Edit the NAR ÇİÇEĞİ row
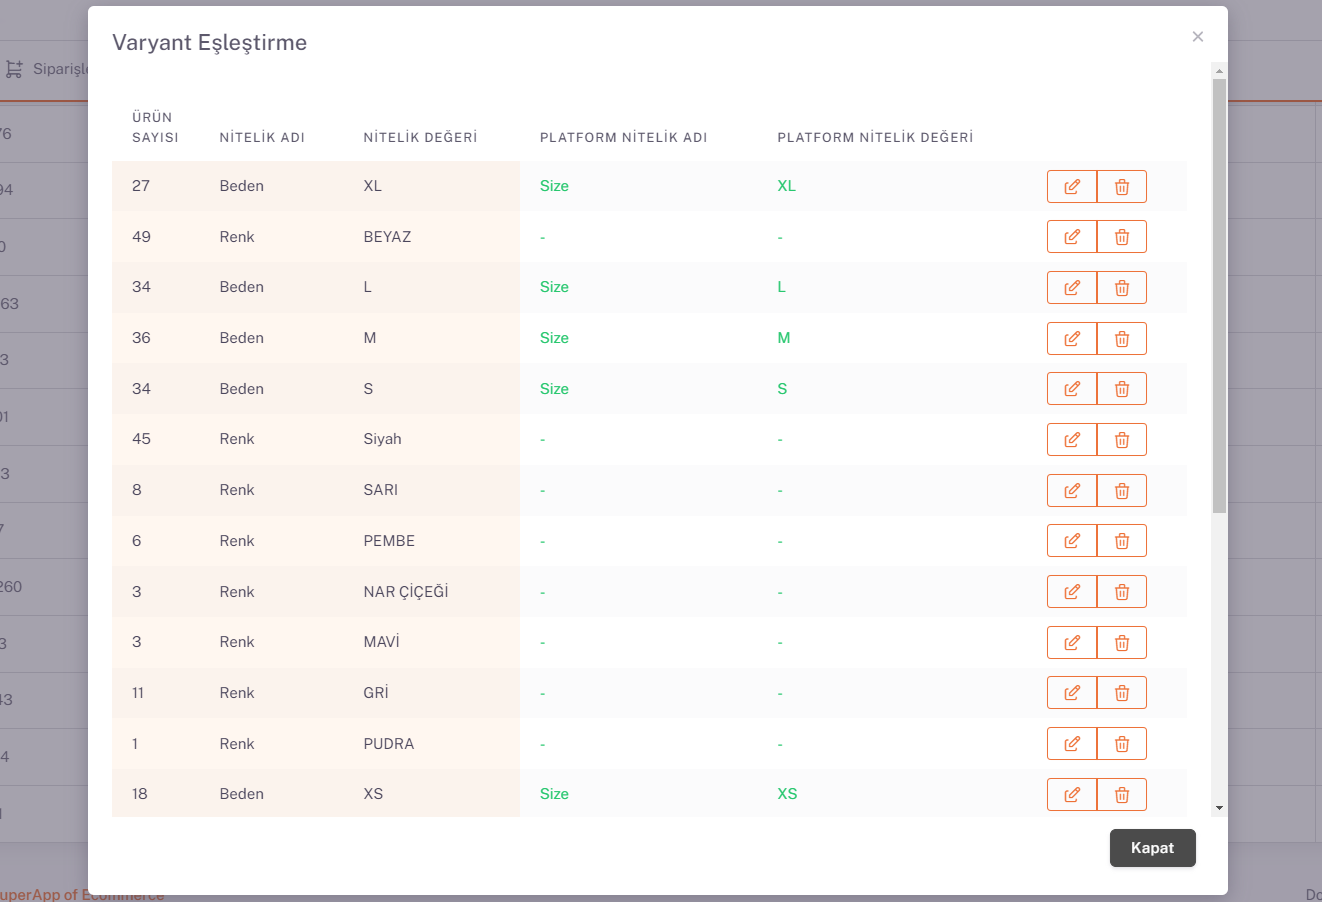Screen dimensions: 1322x902 (x=1072, y=592)
